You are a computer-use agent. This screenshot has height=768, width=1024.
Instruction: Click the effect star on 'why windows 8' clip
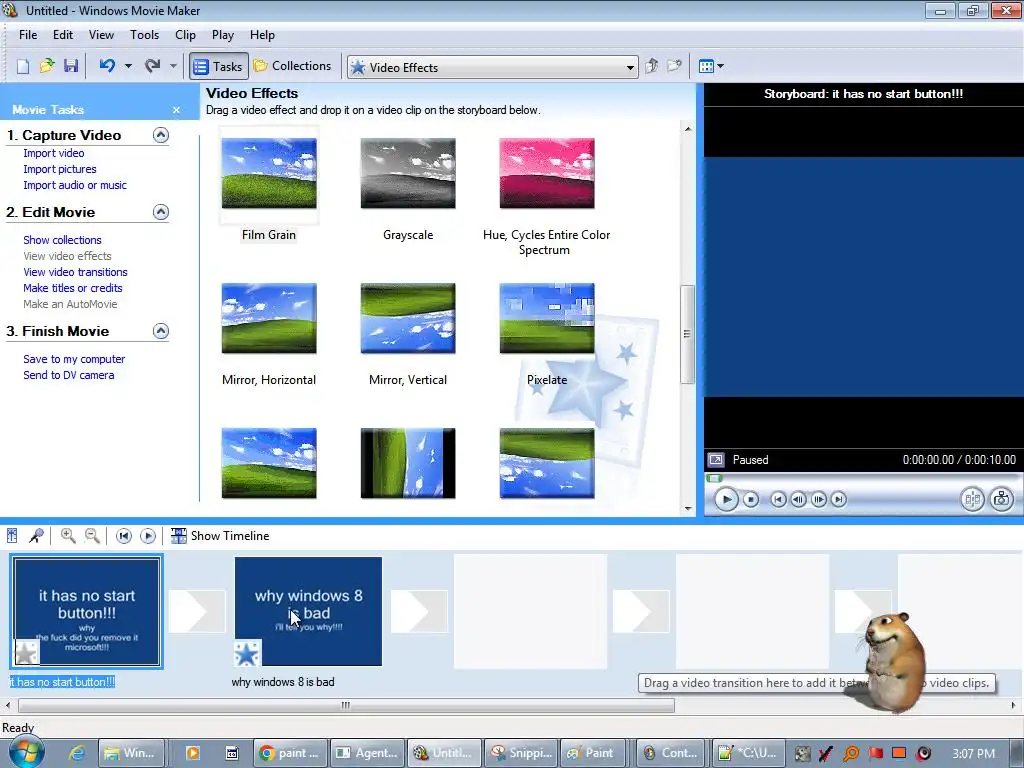point(247,653)
